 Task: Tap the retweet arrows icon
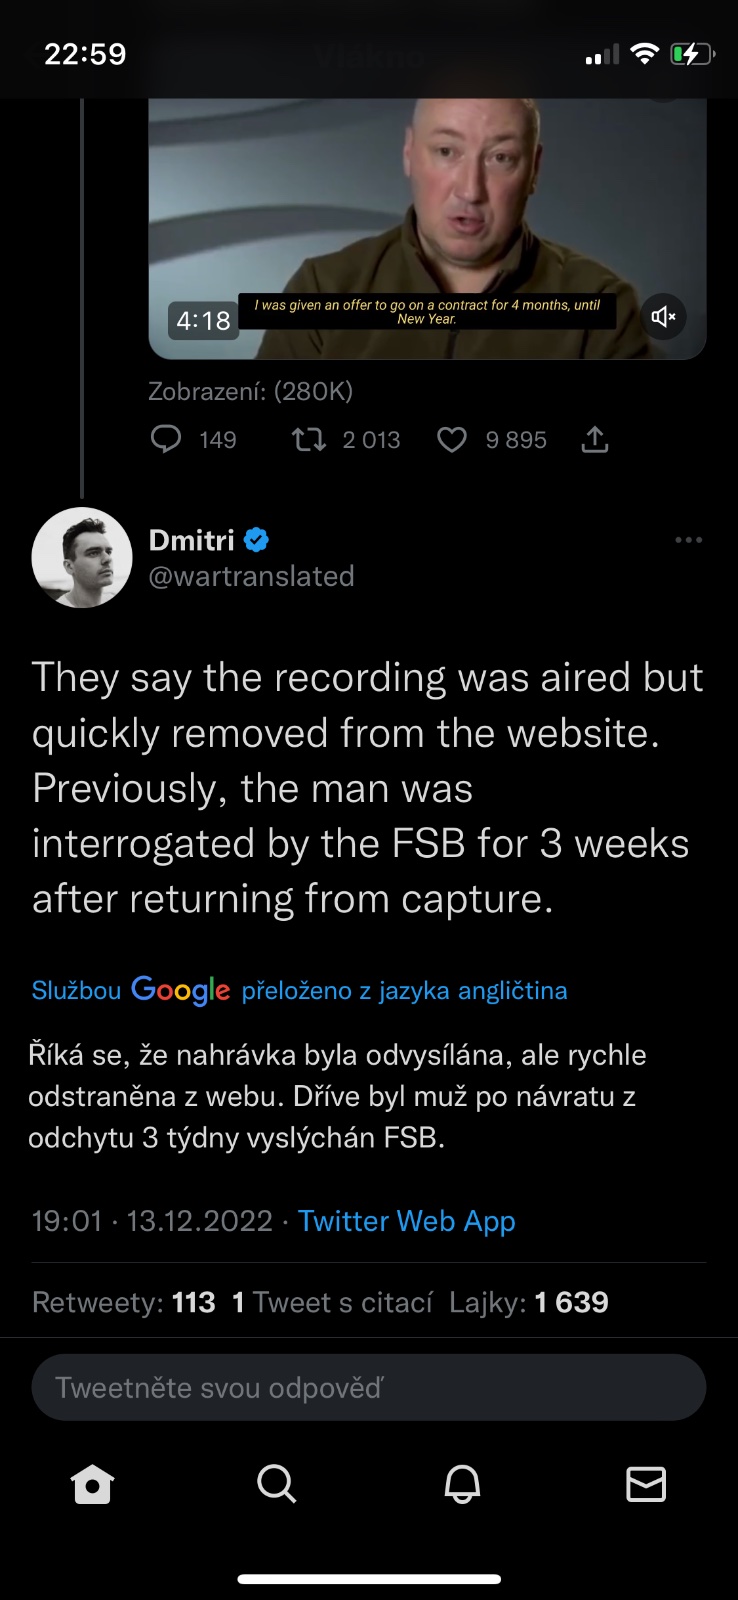(x=309, y=439)
